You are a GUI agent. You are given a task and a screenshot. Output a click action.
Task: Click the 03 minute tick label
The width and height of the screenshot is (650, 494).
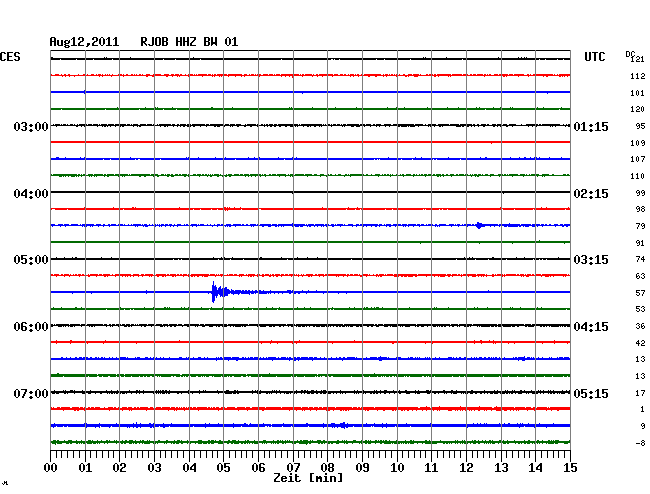155,468
